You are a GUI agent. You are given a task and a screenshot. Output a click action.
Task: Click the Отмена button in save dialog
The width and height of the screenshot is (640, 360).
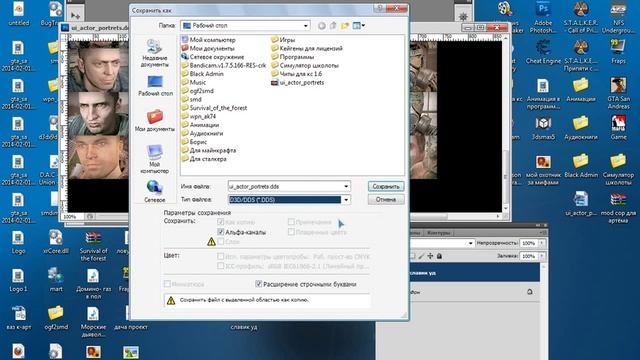pyautogui.click(x=386, y=200)
